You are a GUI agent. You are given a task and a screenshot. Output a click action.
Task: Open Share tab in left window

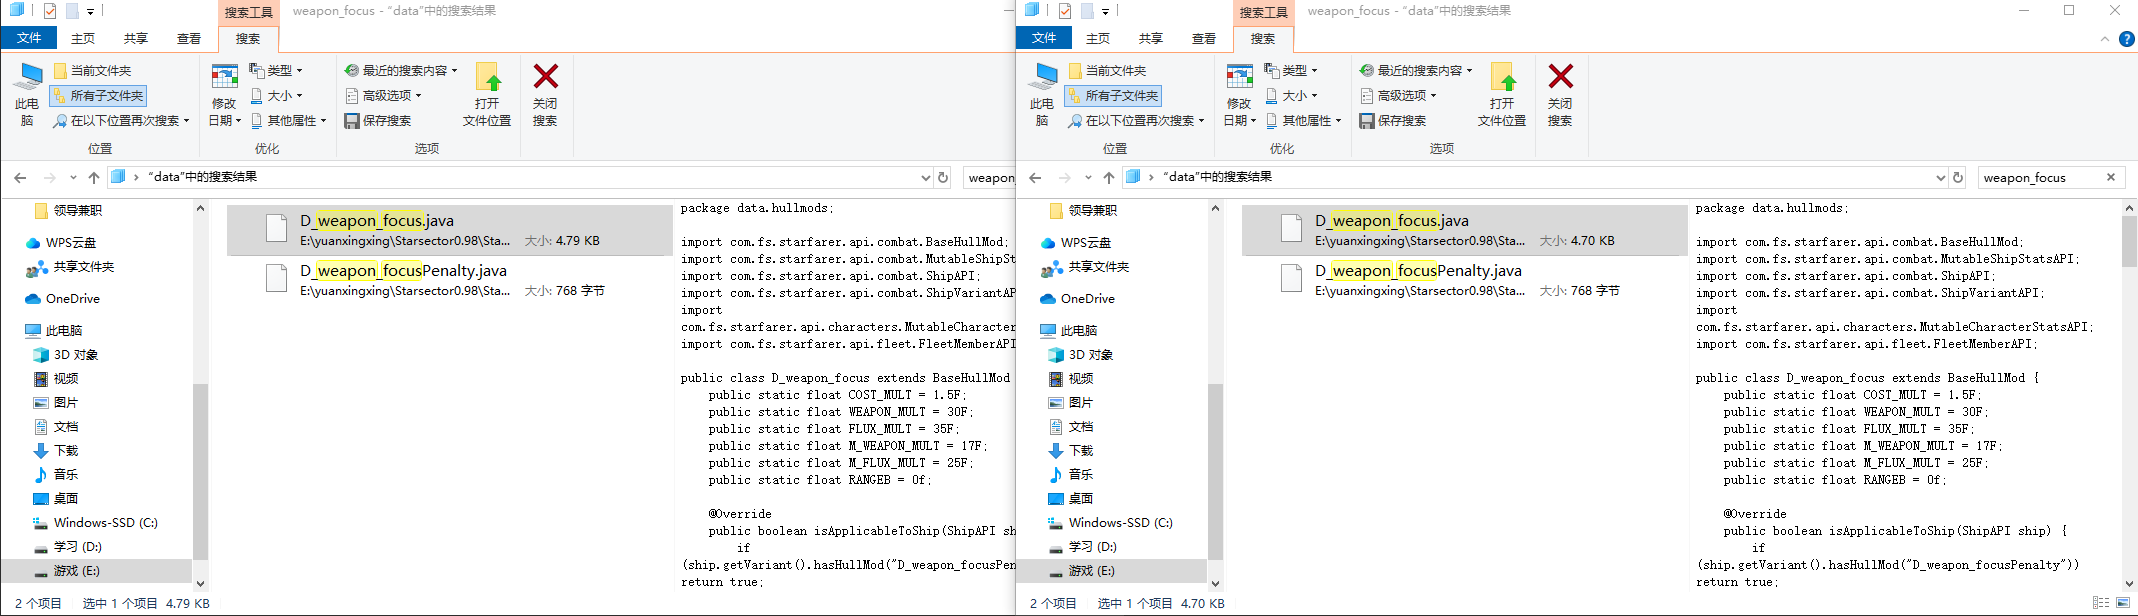pyautogui.click(x=136, y=38)
